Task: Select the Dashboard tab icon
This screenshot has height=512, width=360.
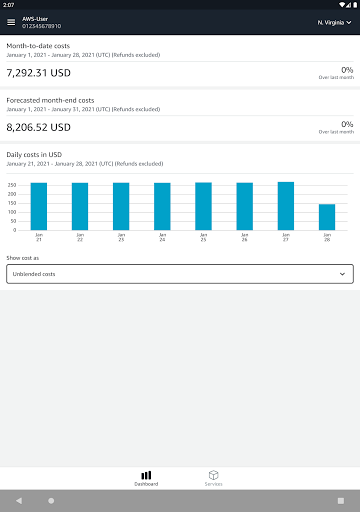Action: (146, 475)
